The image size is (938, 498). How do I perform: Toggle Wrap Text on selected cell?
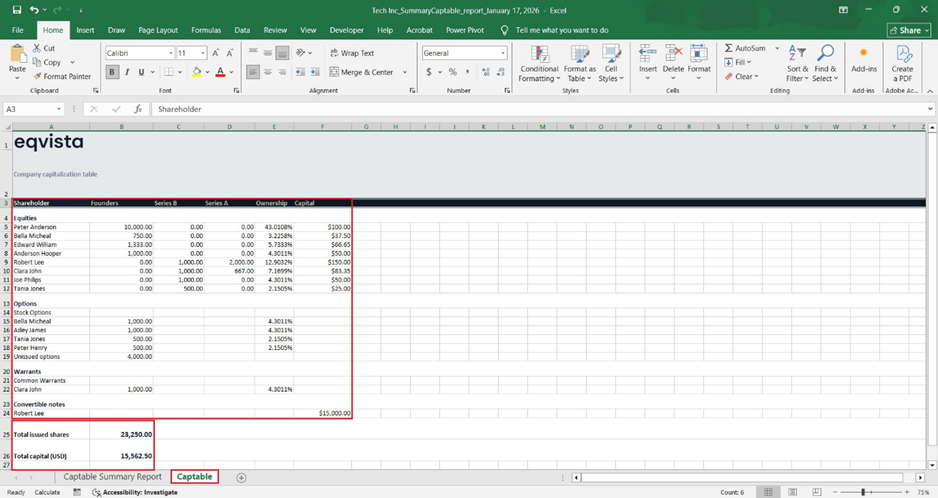click(x=350, y=53)
